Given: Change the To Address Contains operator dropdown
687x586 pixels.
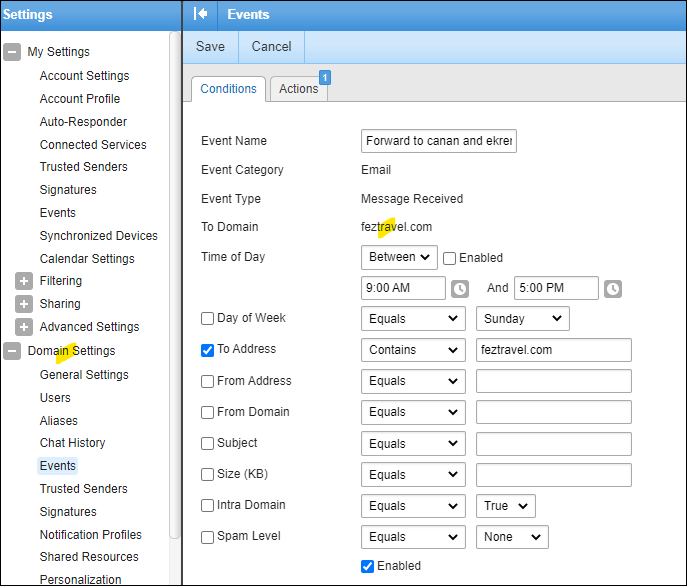Looking at the screenshot, I should [413, 350].
